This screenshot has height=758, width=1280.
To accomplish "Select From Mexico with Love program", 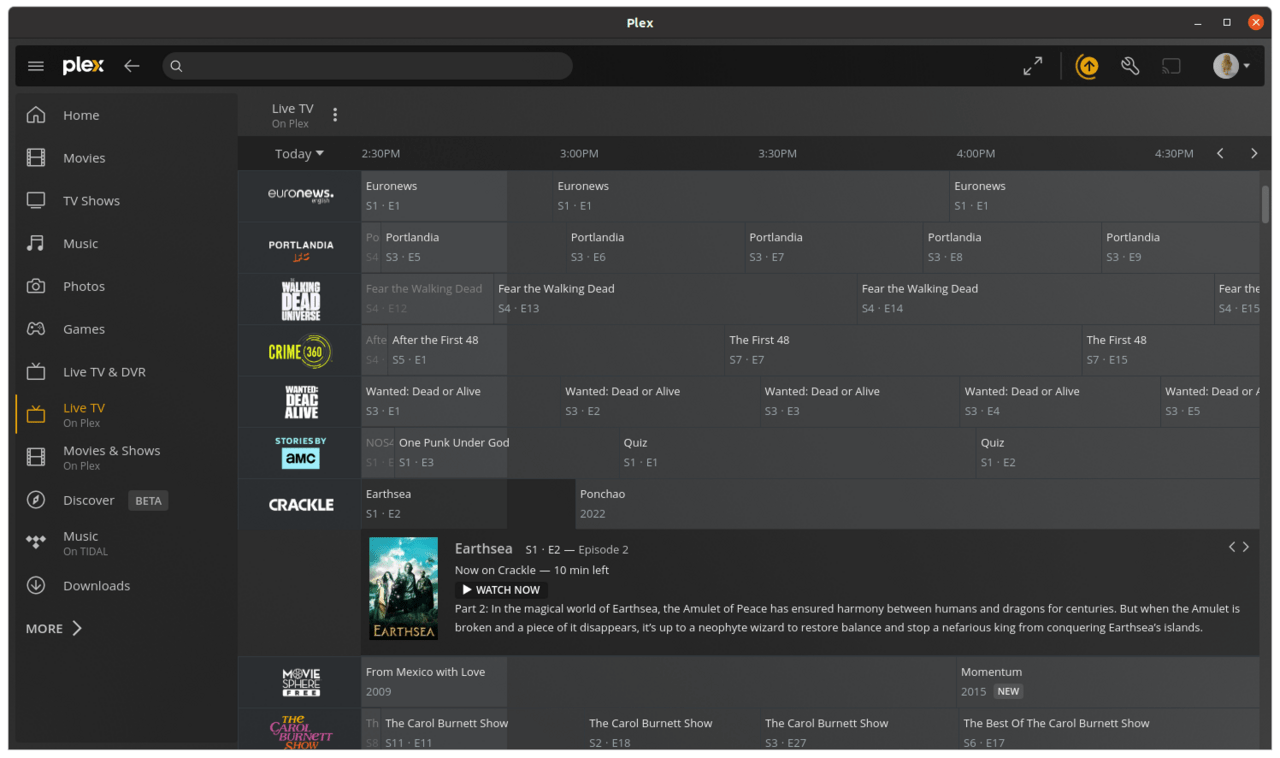I will [x=658, y=683].
